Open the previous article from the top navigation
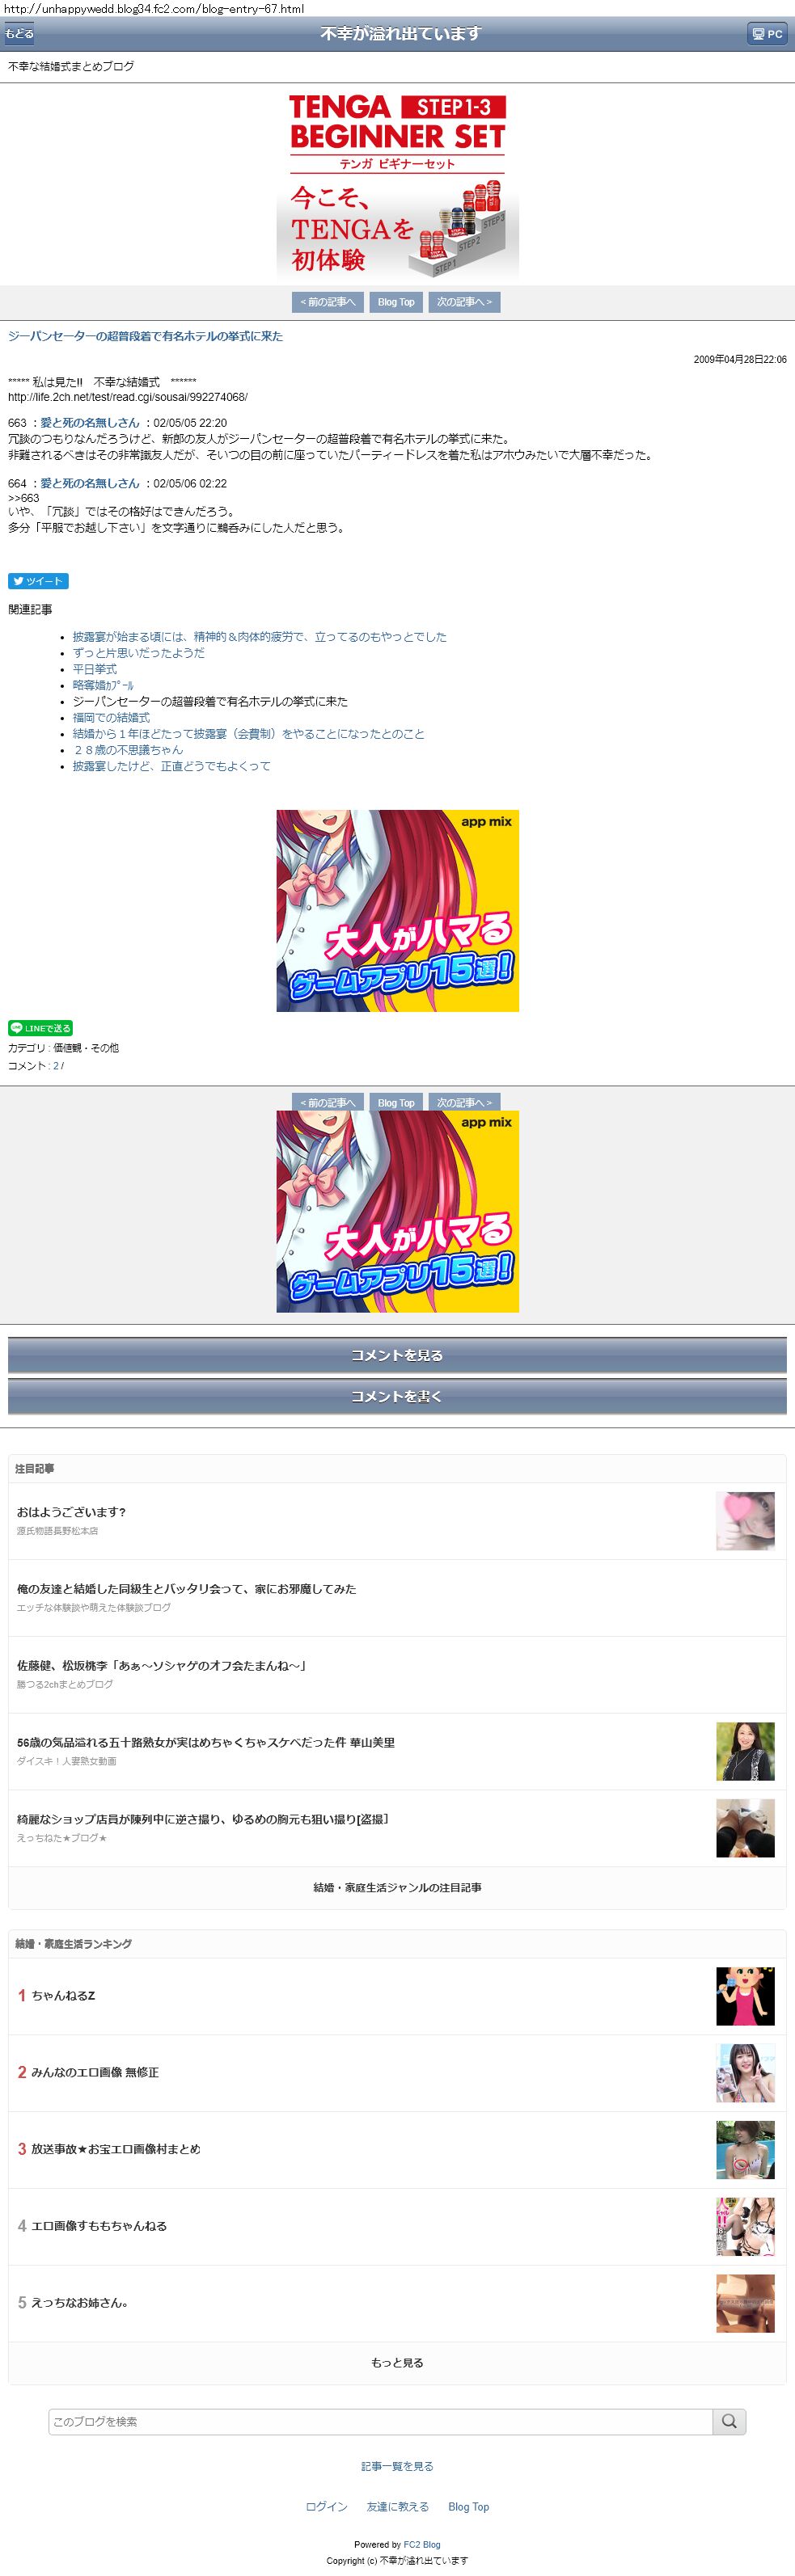The width and height of the screenshot is (795, 2576). [328, 302]
